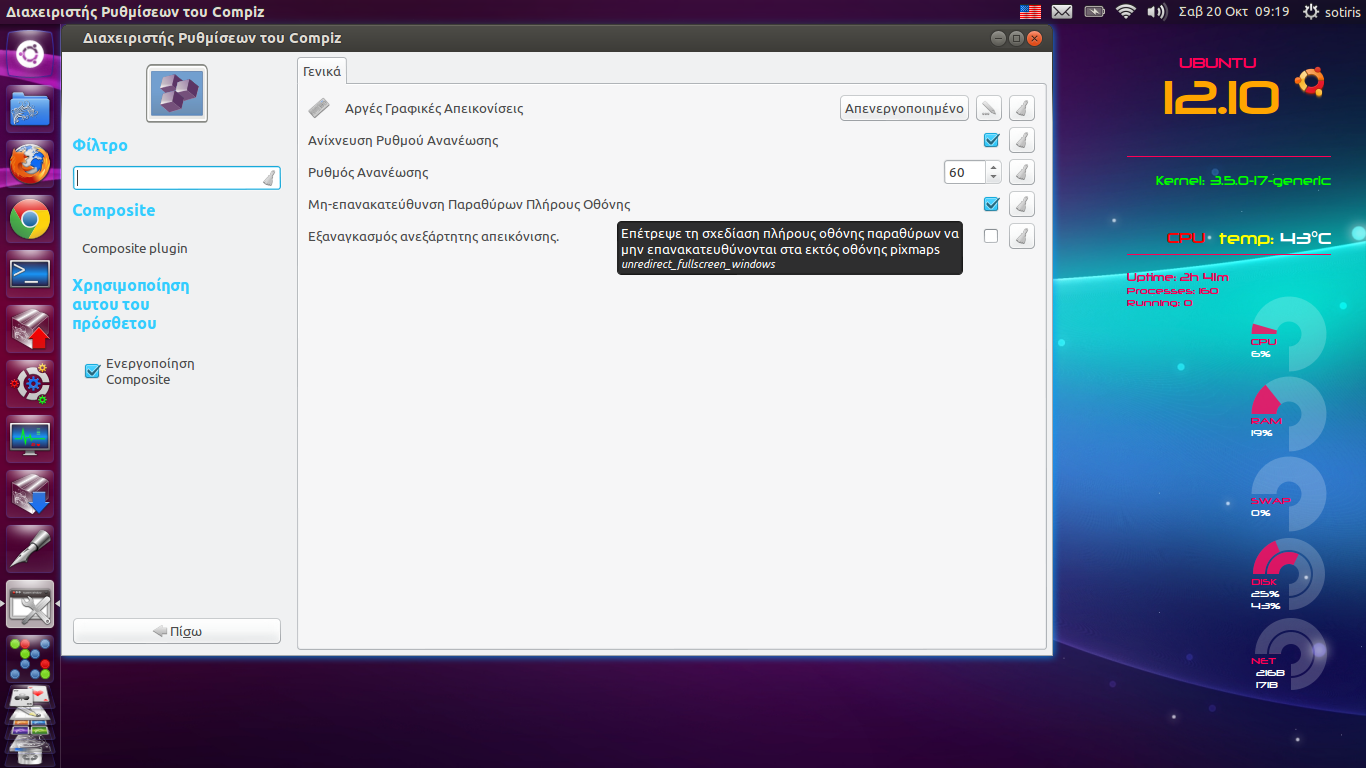Go back with the Πίσω button
The image size is (1366, 768).
[x=177, y=631]
